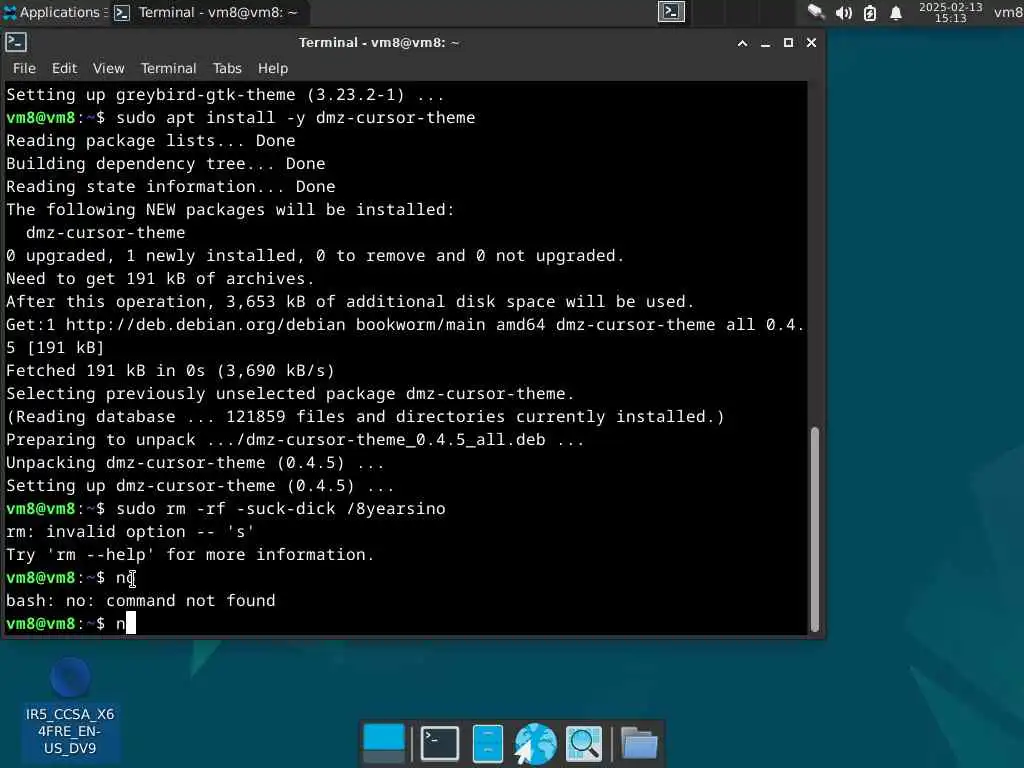The width and height of the screenshot is (1024, 768).
Task: Click the text 'Reading package lists... Done'
Action: point(151,140)
